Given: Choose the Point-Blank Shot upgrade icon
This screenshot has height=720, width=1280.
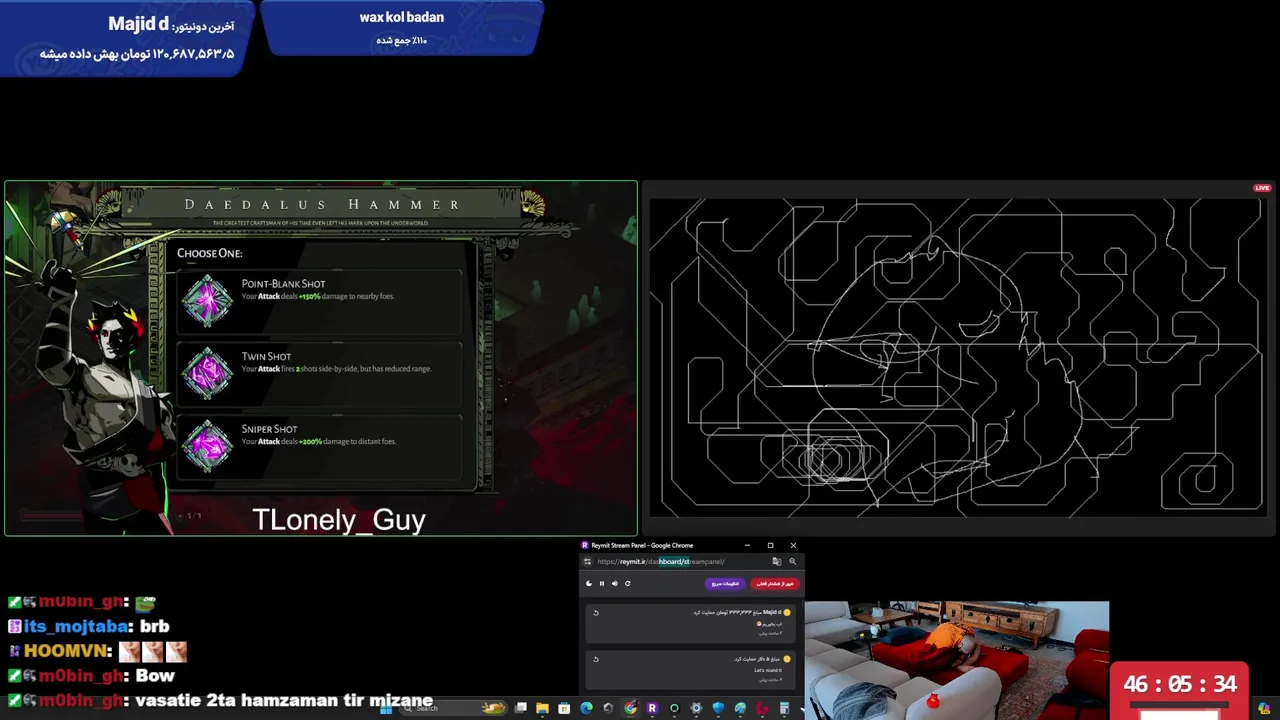Looking at the screenshot, I should coord(207,299).
